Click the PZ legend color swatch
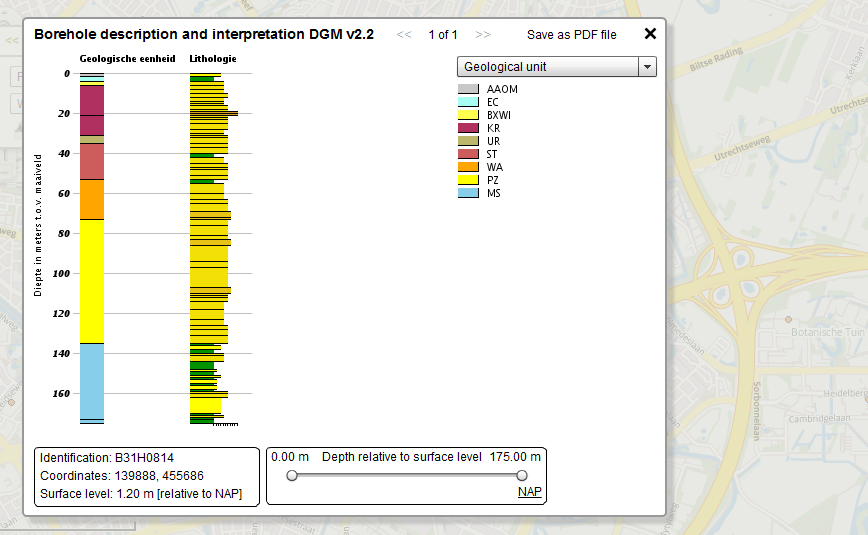 coord(469,180)
